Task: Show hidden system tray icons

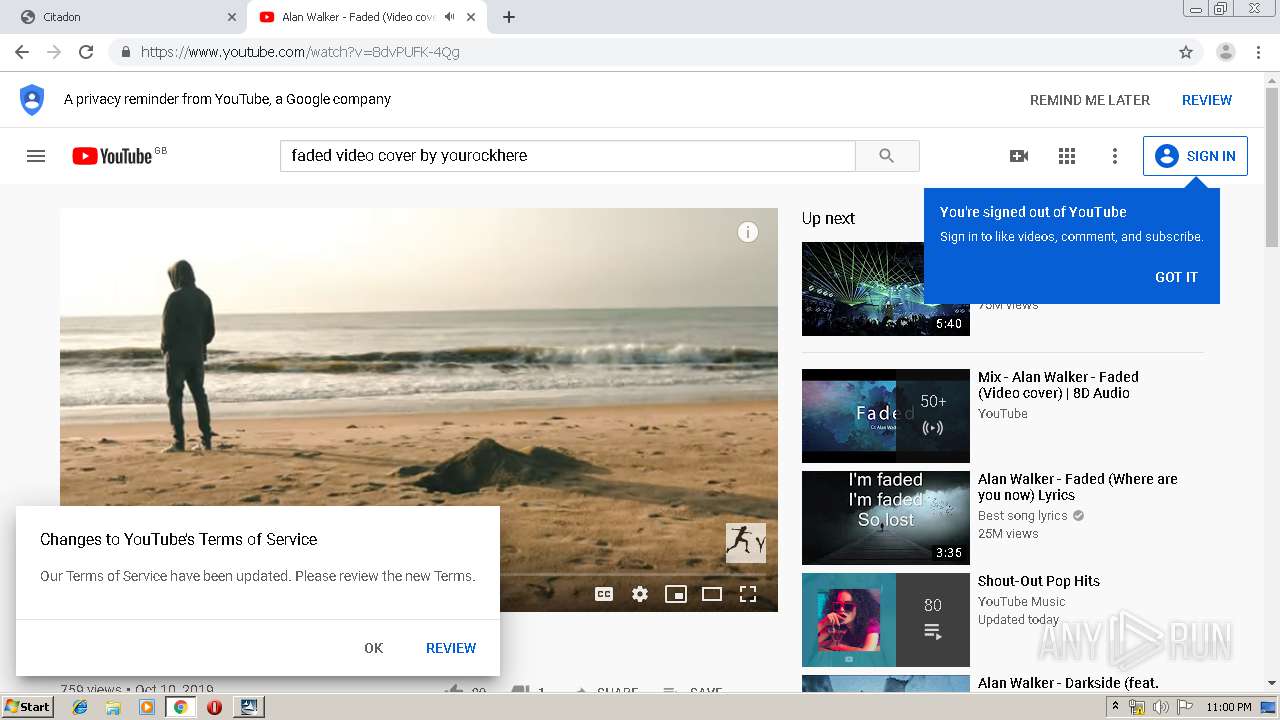Action: [1116, 707]
